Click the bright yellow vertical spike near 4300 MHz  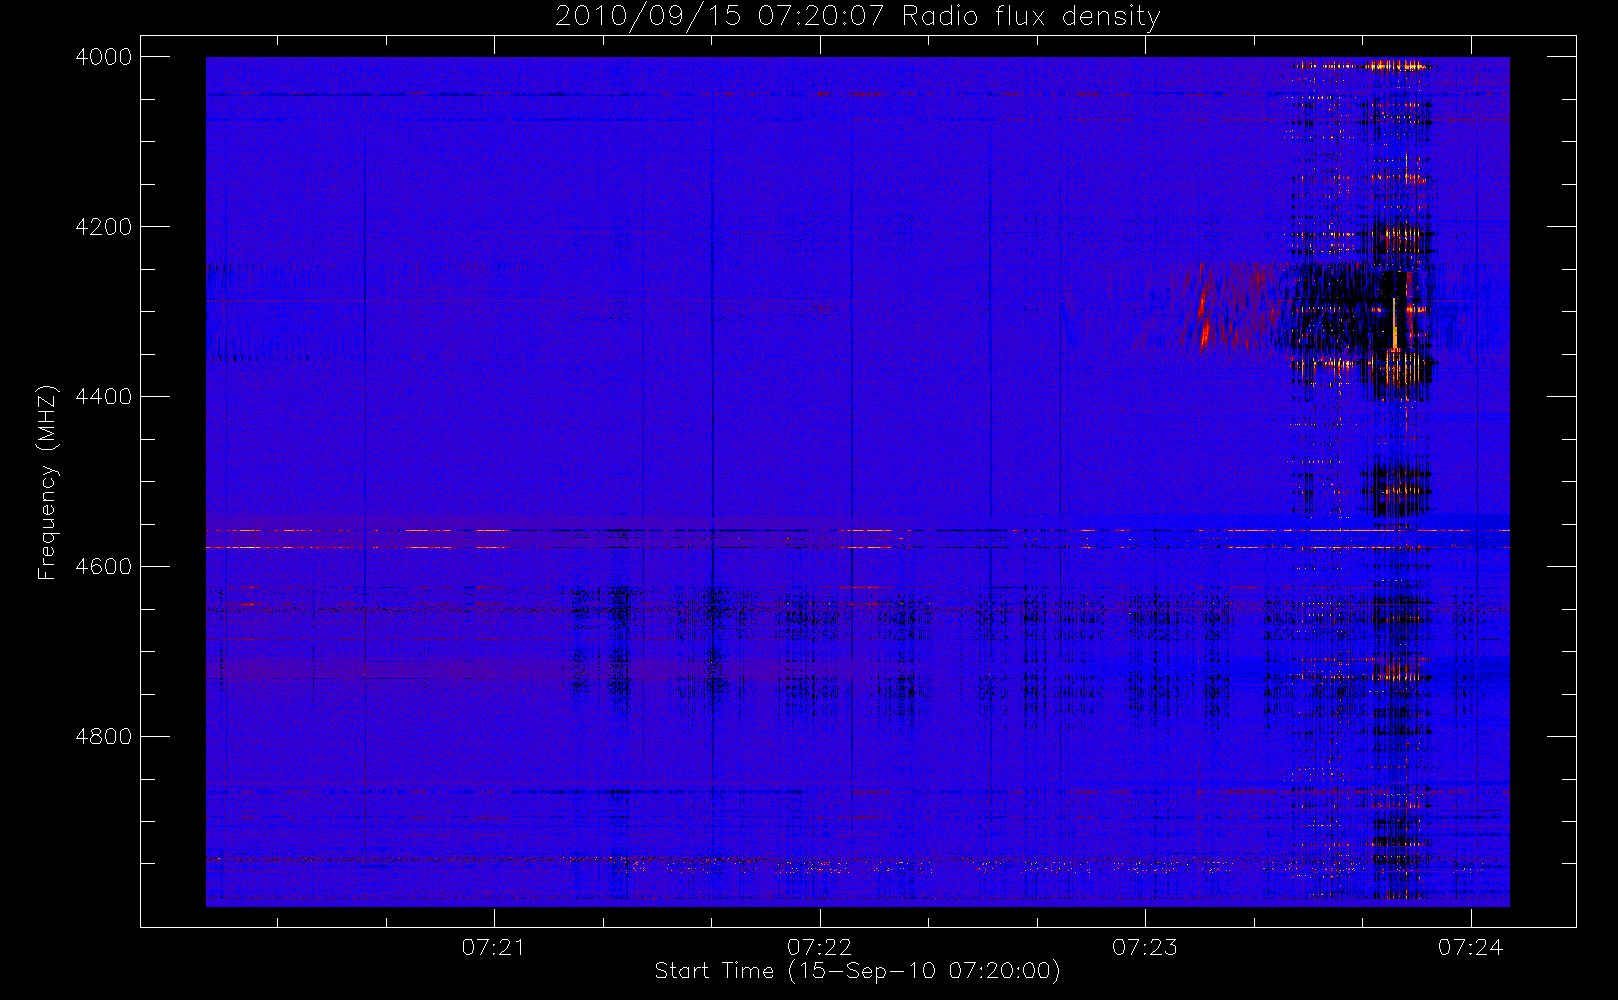(1394, 323)
